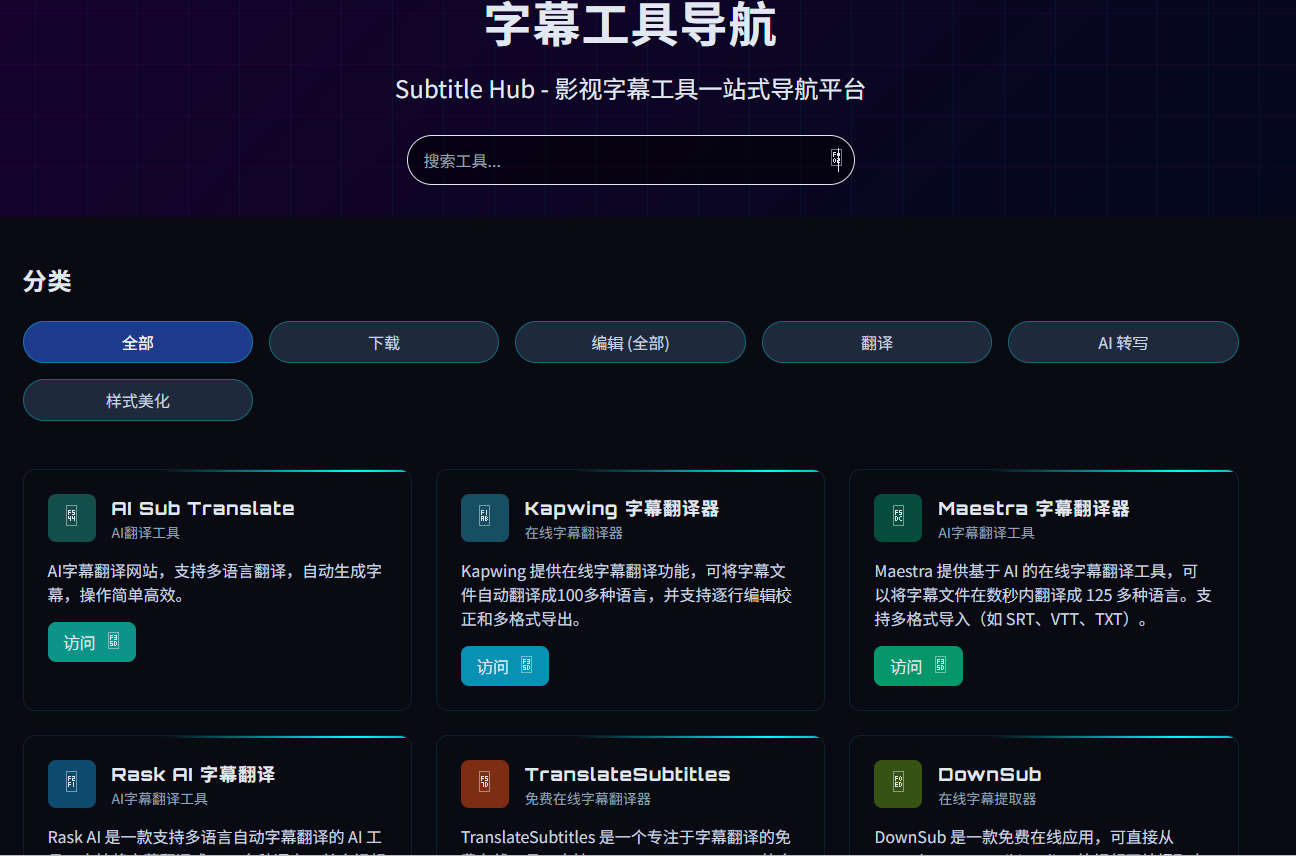Click the search icon in the search box

tap(836, 160)
